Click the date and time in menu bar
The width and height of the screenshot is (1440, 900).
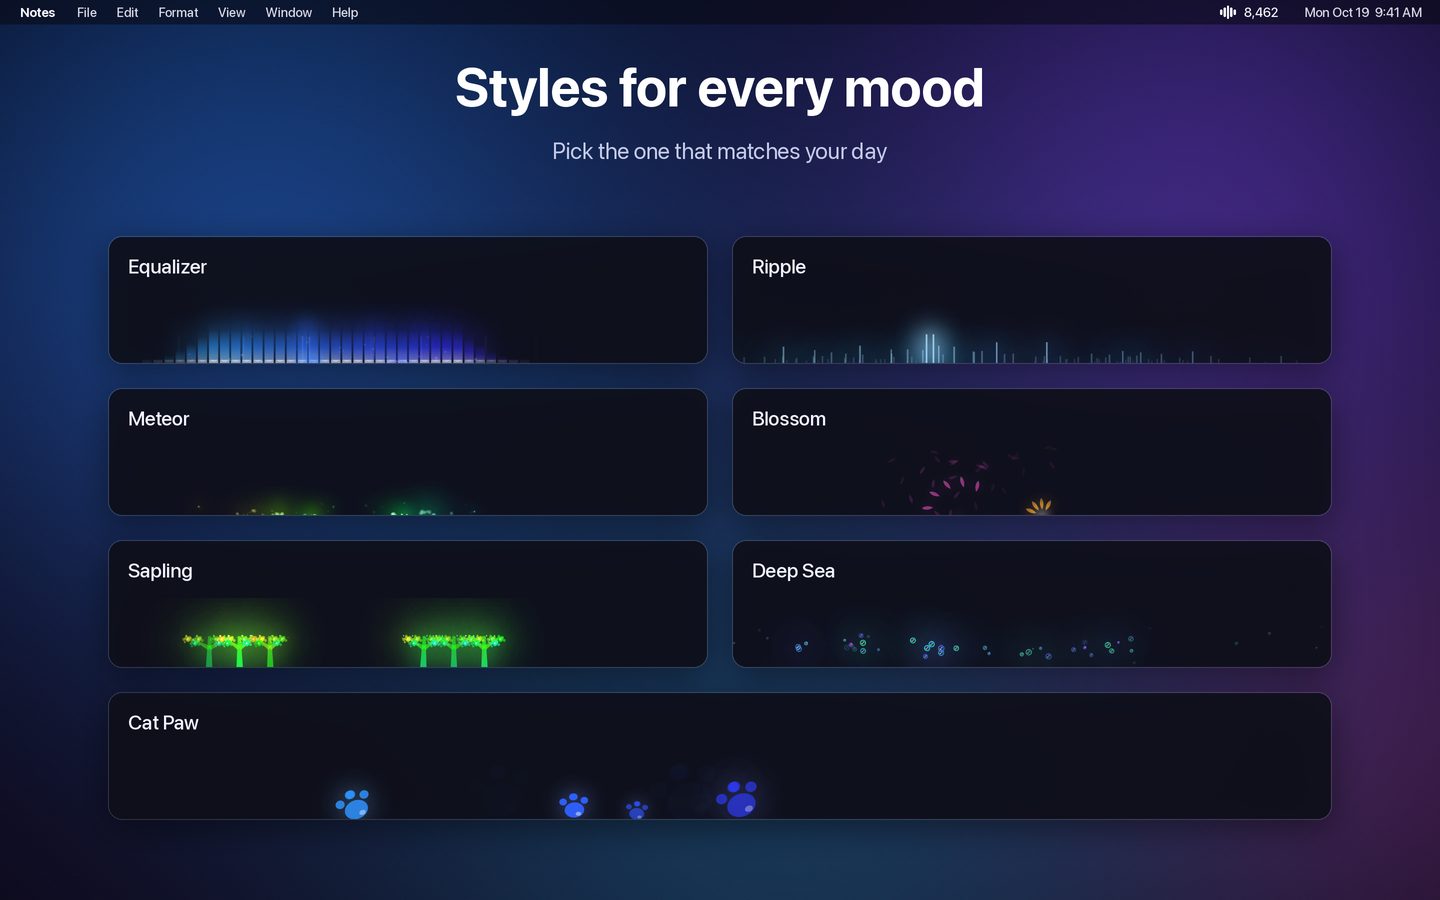point(1363,12)
